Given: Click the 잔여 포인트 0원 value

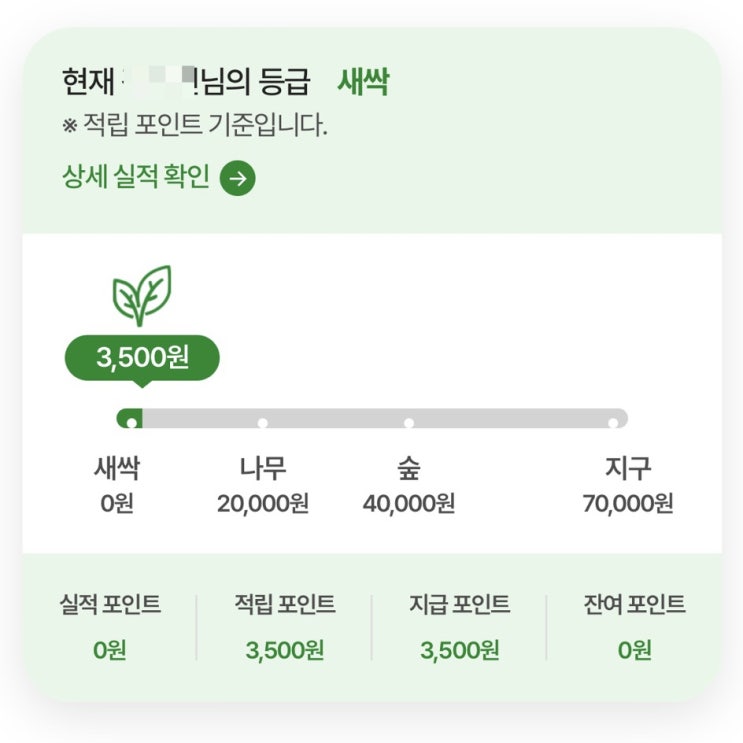Looking at the screenshot, I should coord(635,650).
